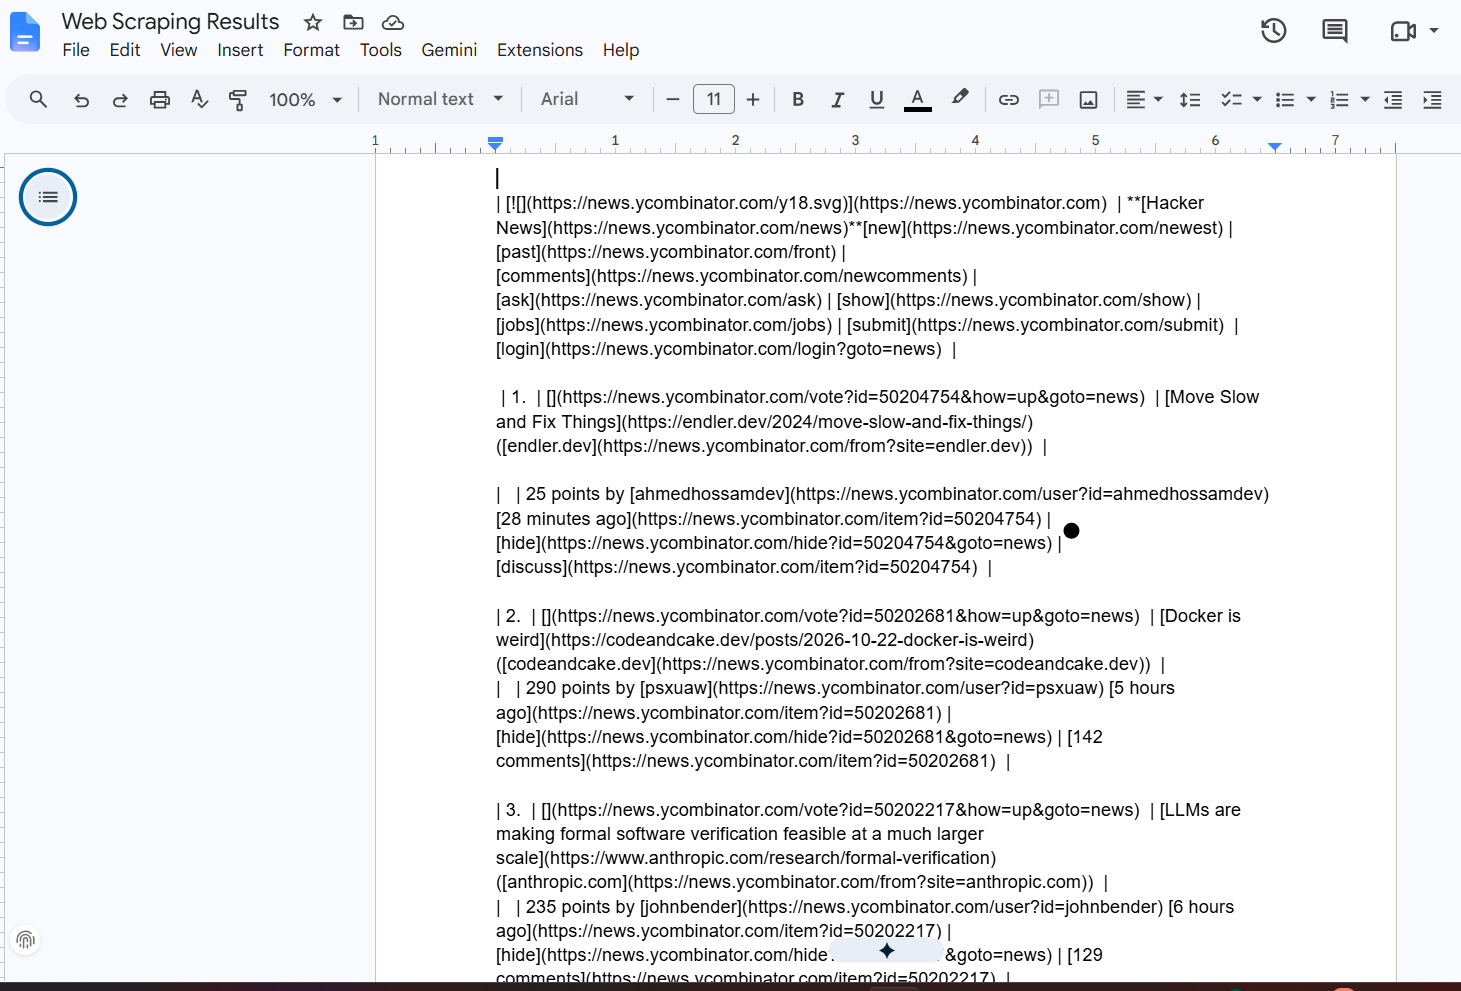
Task: Check the cloud save status icon
Action: 393,22
